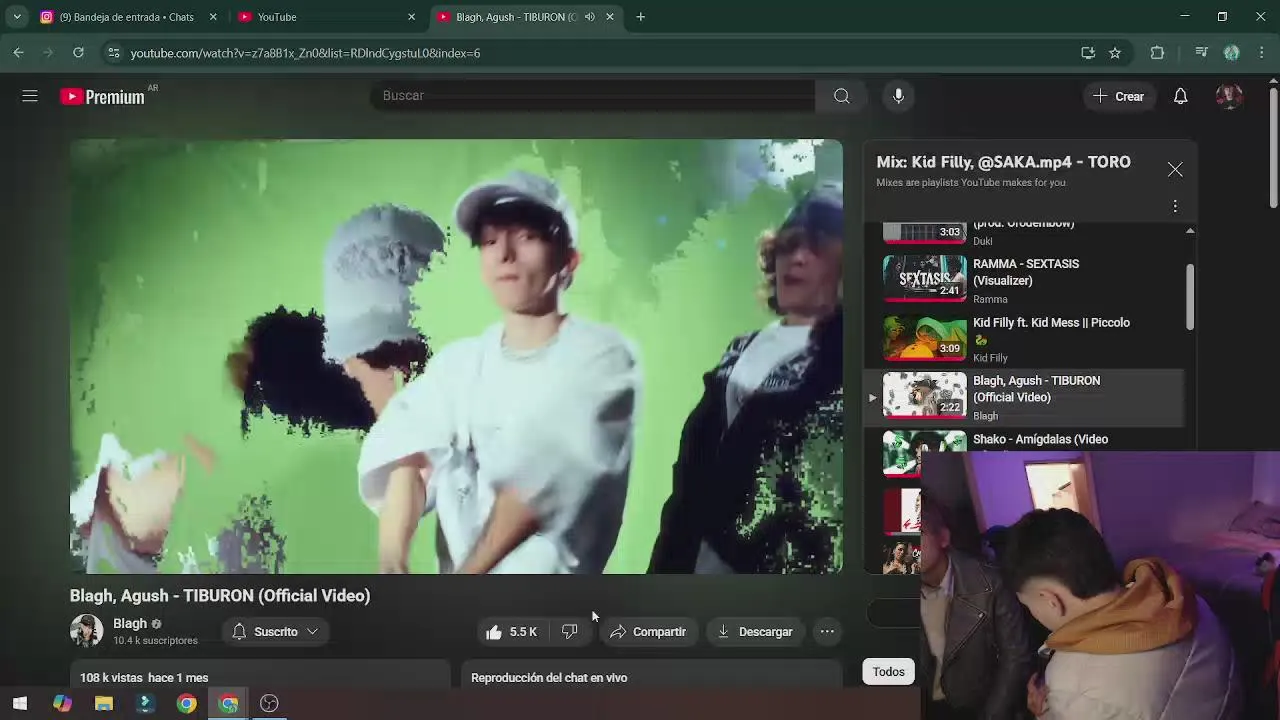Click the playlist panel scrollbar
The height and width of the screenshot is (720, 1280).
1190,296
